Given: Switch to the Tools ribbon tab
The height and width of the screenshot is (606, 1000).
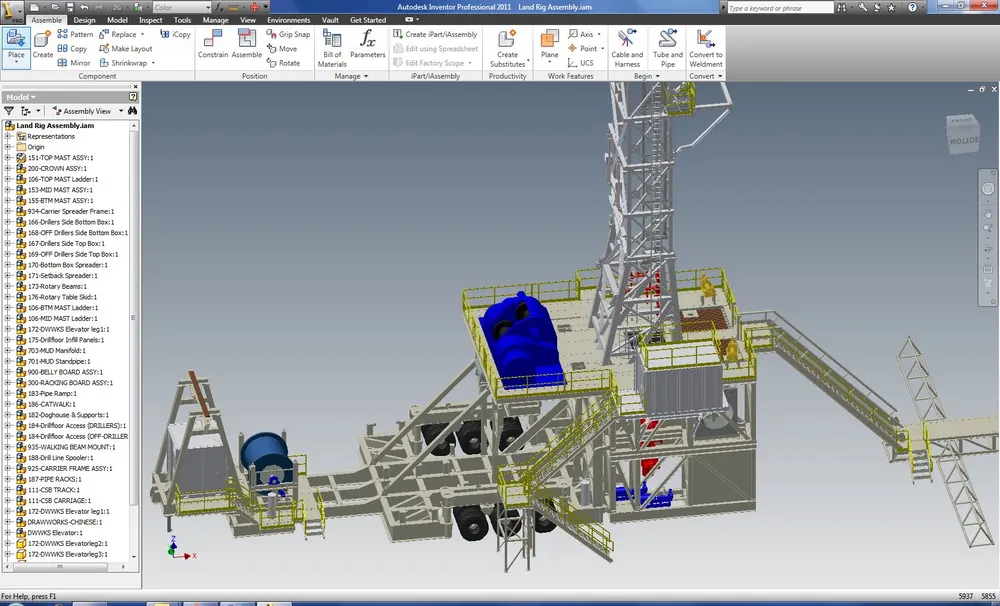Looking at the screenshot, I should [x=182, y=20].
